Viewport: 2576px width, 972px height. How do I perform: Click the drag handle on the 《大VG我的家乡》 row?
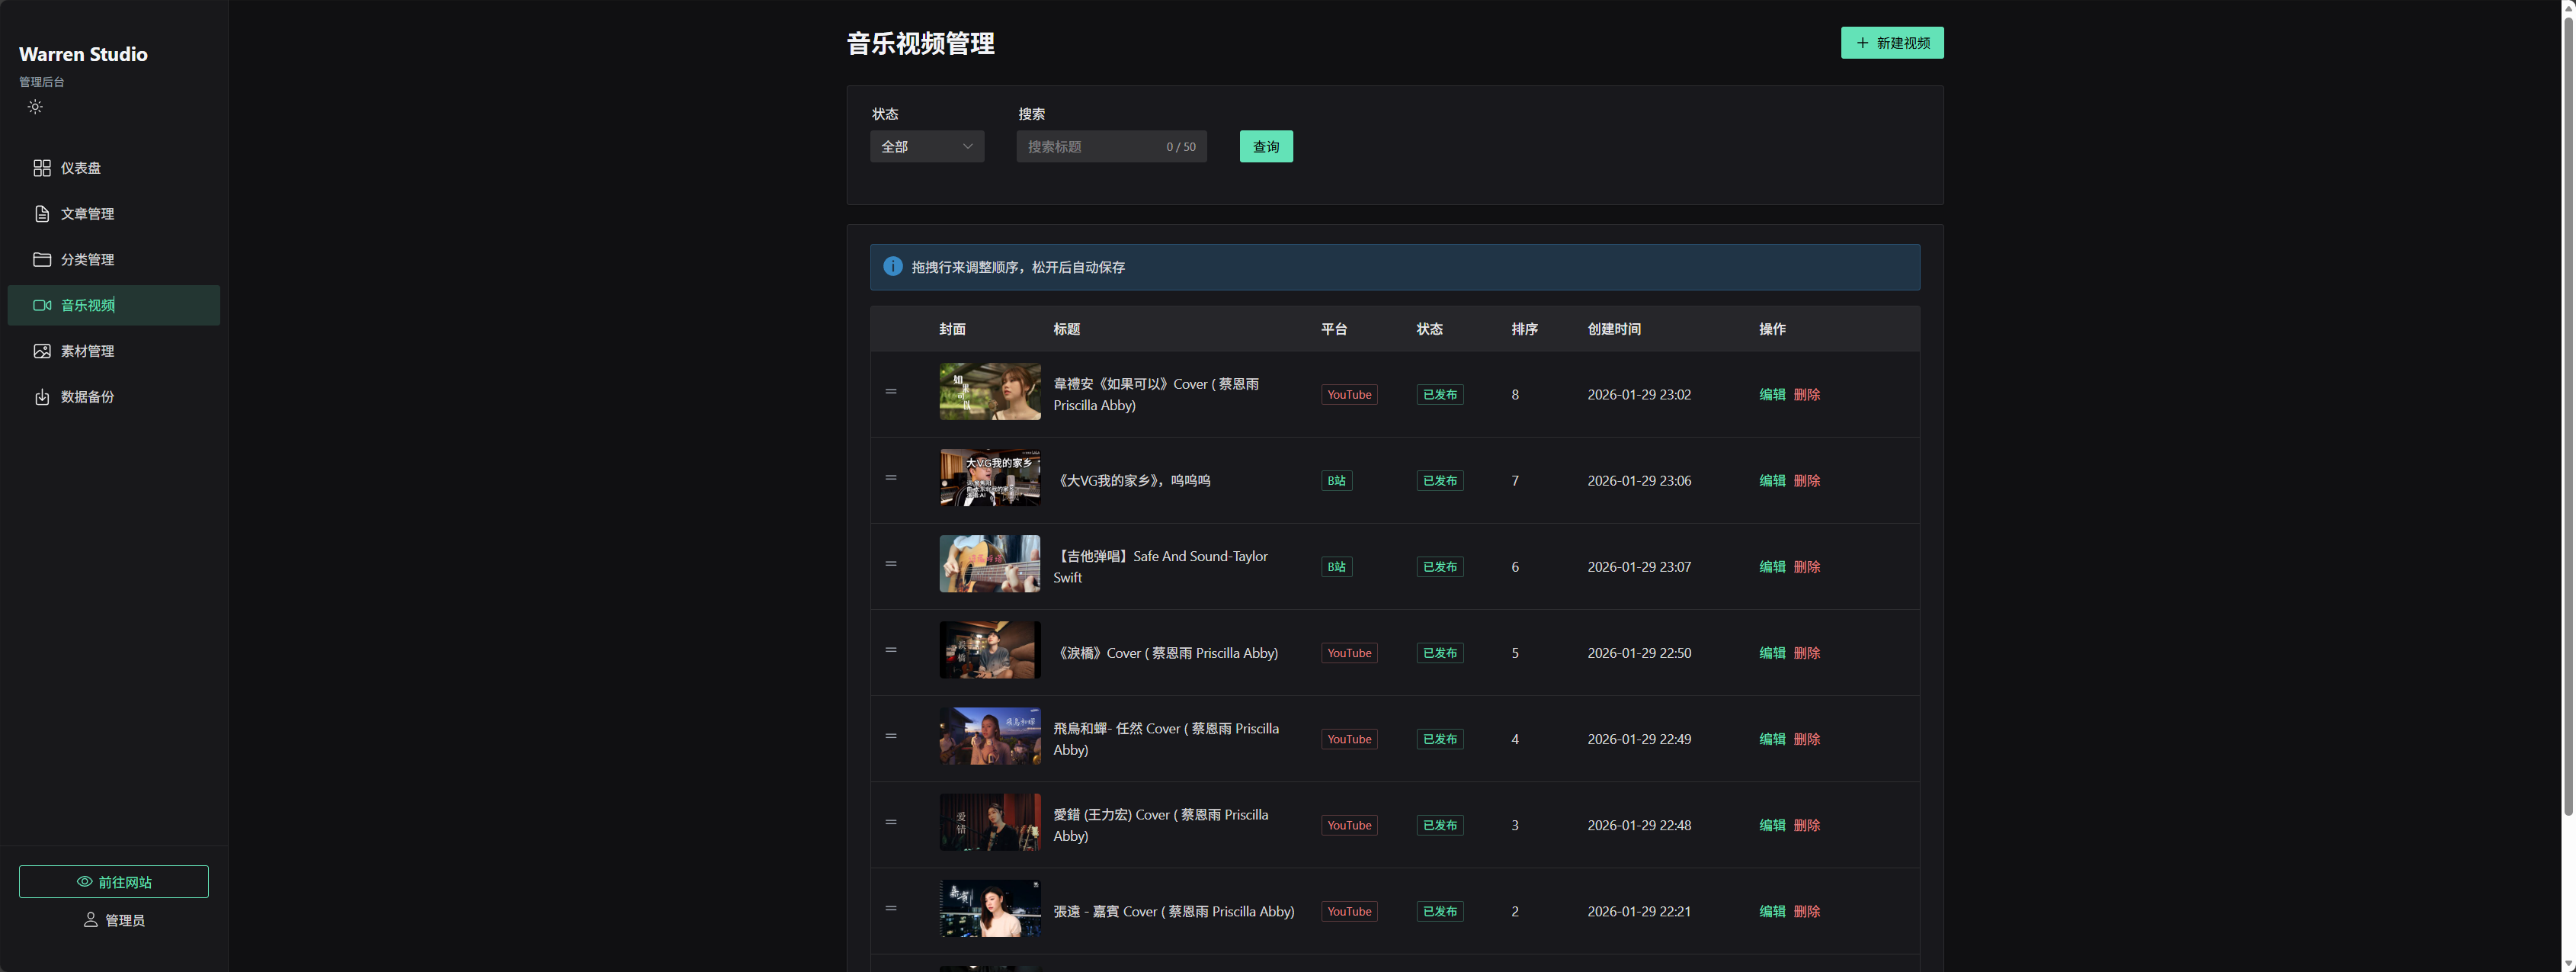coord(890,478)
